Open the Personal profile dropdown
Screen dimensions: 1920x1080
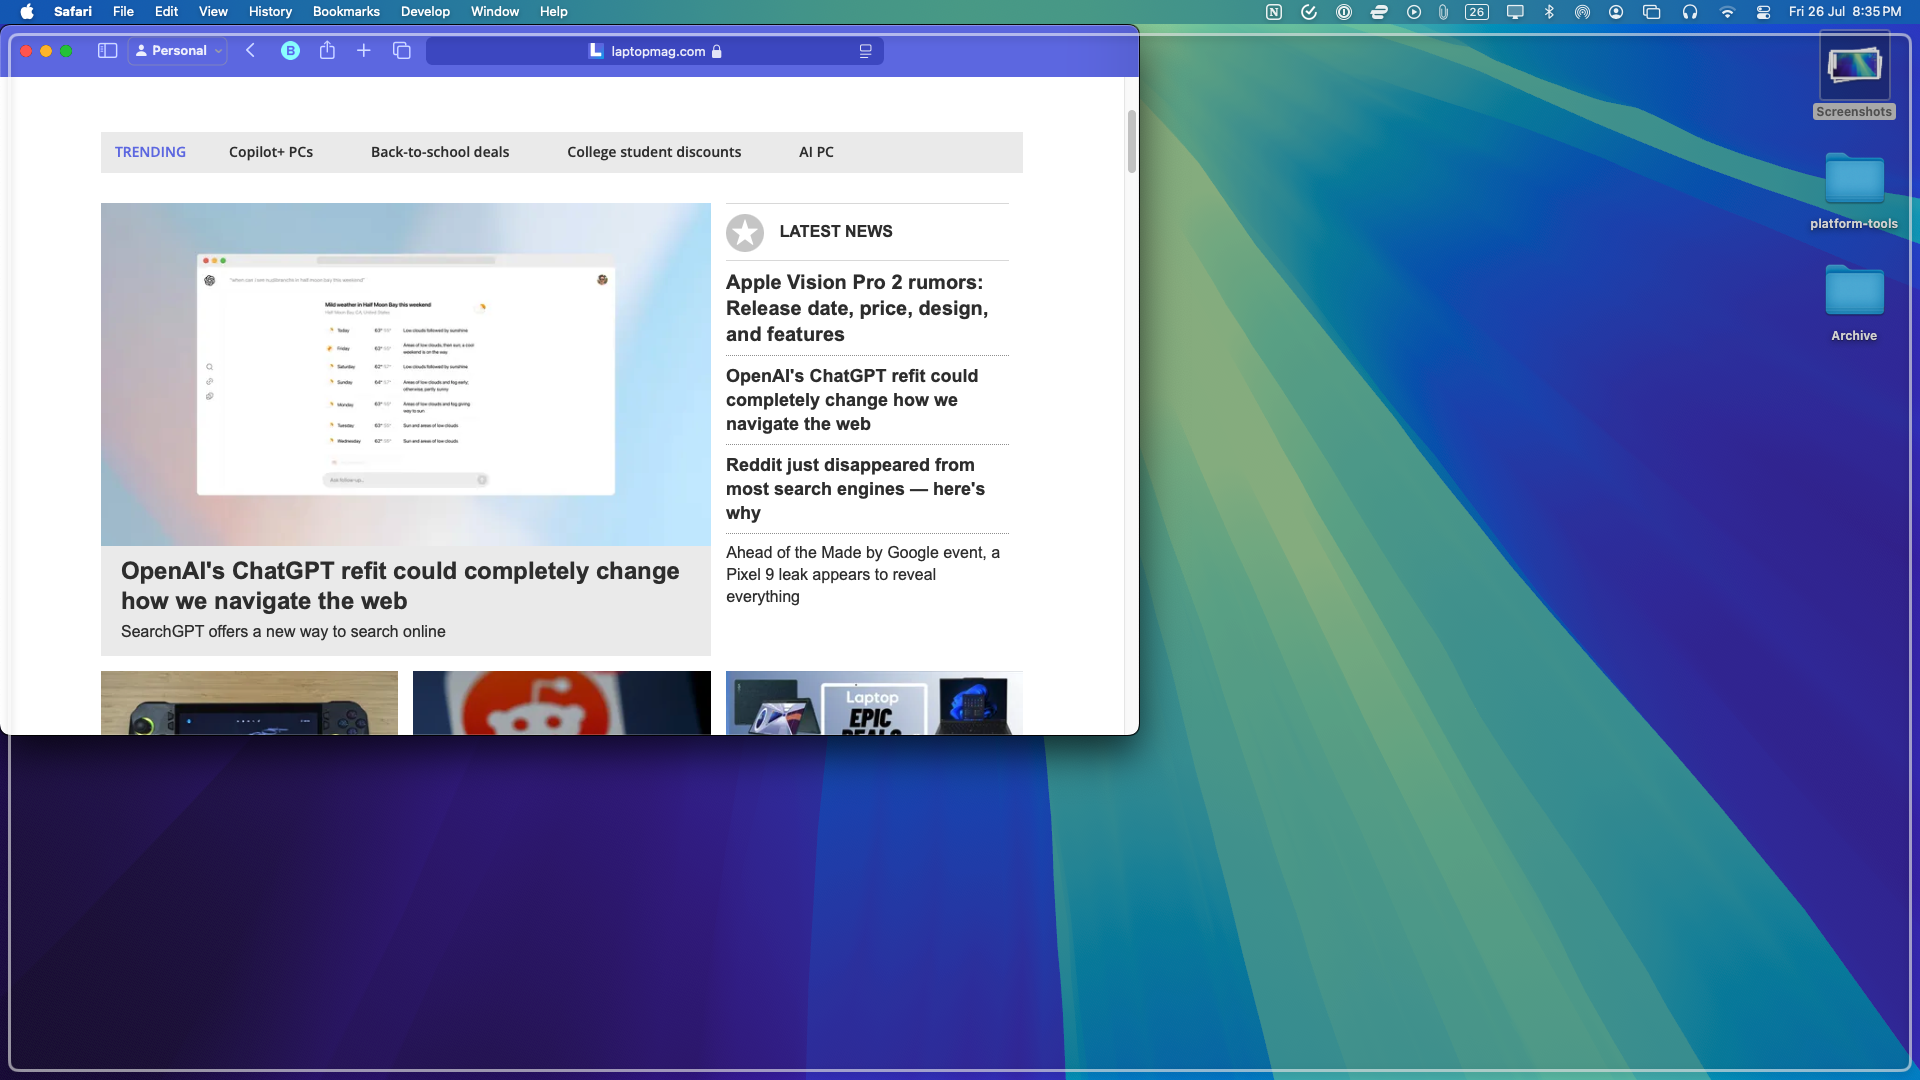[178, 51]
